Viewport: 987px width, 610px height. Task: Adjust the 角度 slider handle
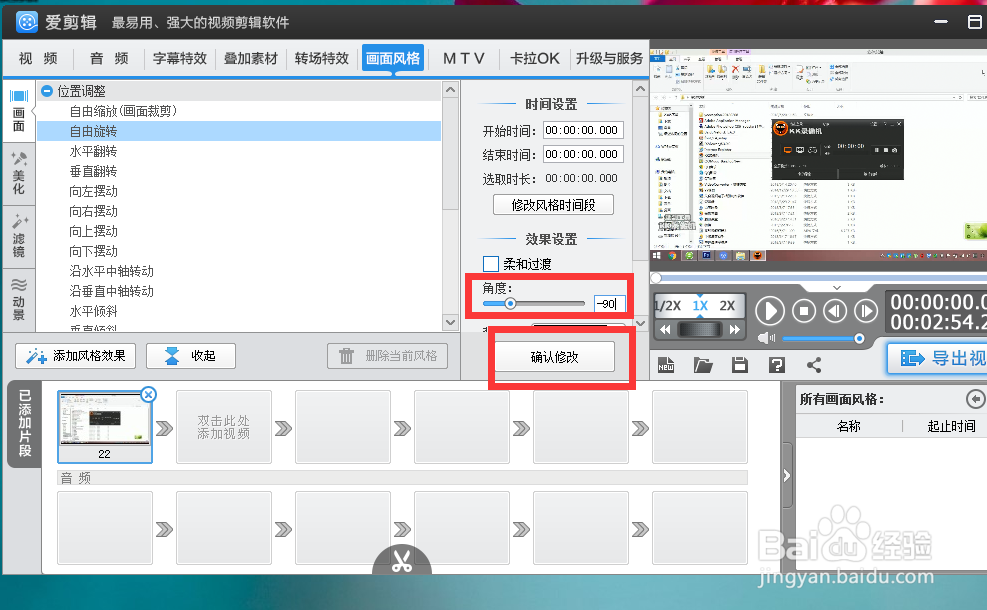click(x=510, y=303)
